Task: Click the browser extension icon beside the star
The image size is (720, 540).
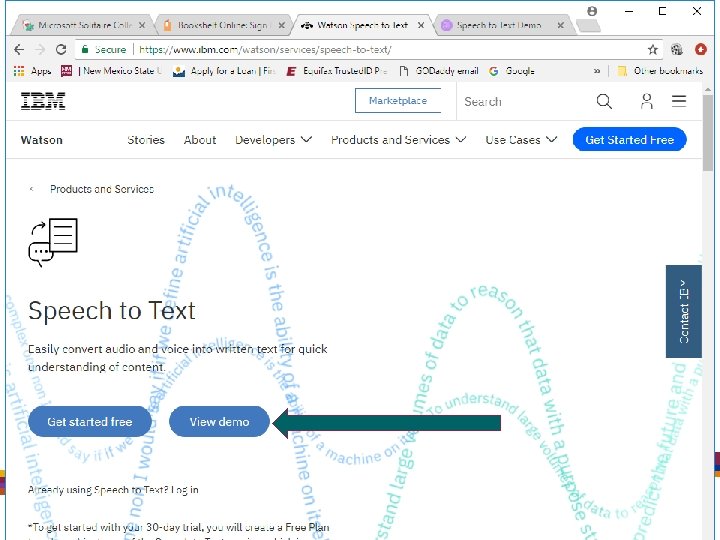Action: click(677, 50)
